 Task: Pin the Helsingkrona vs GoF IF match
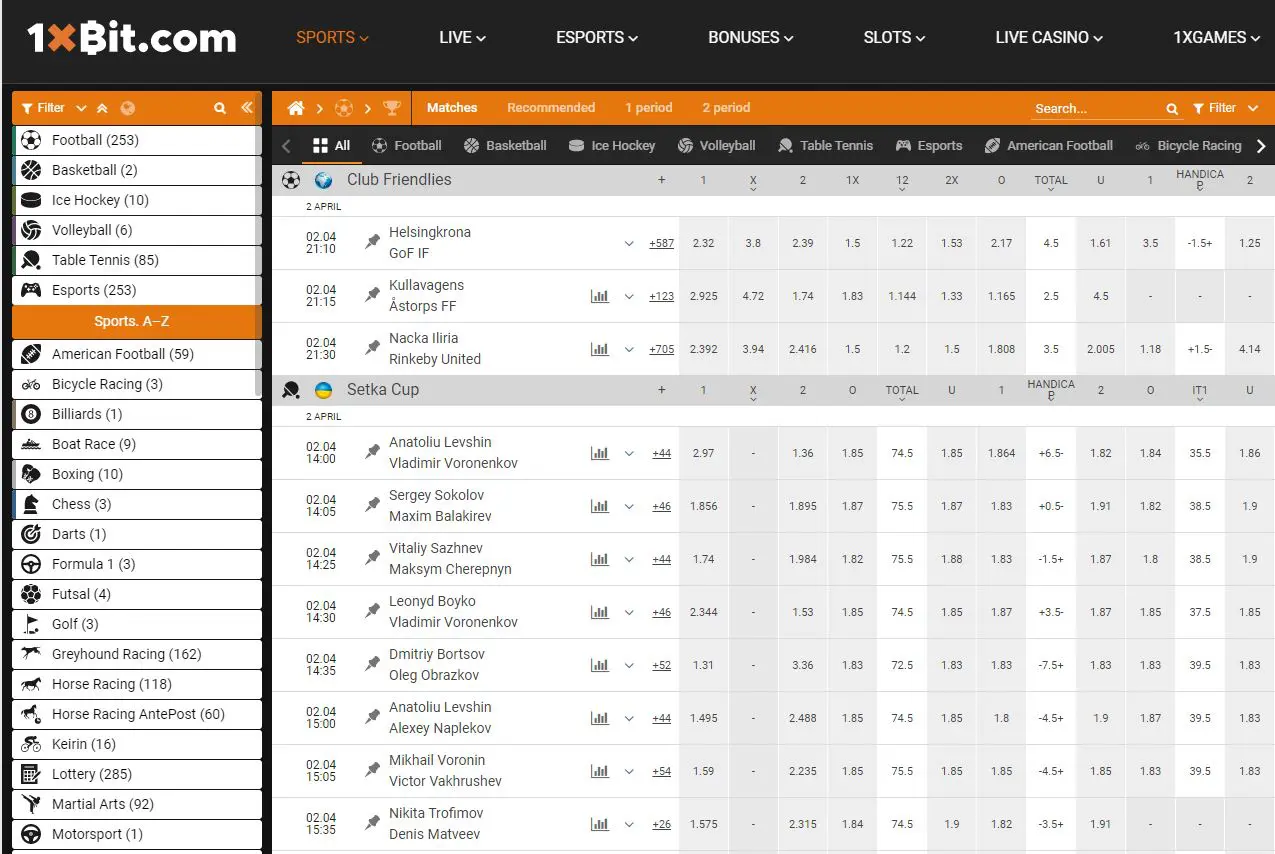[373, 243]
